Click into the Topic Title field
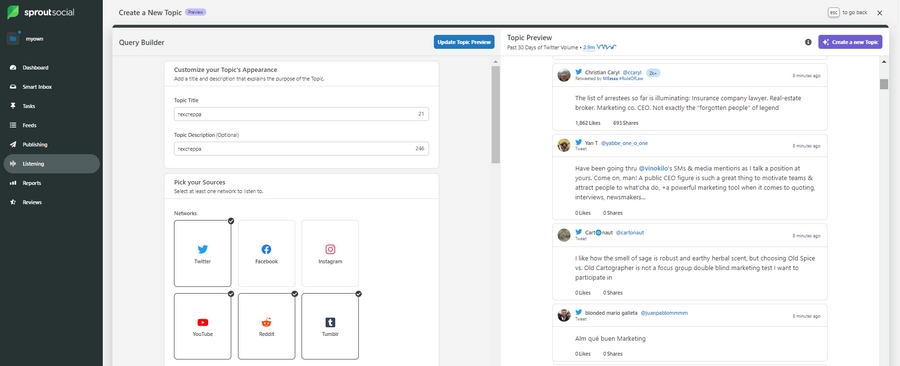900x366 pixels. (x=301, y=114)
